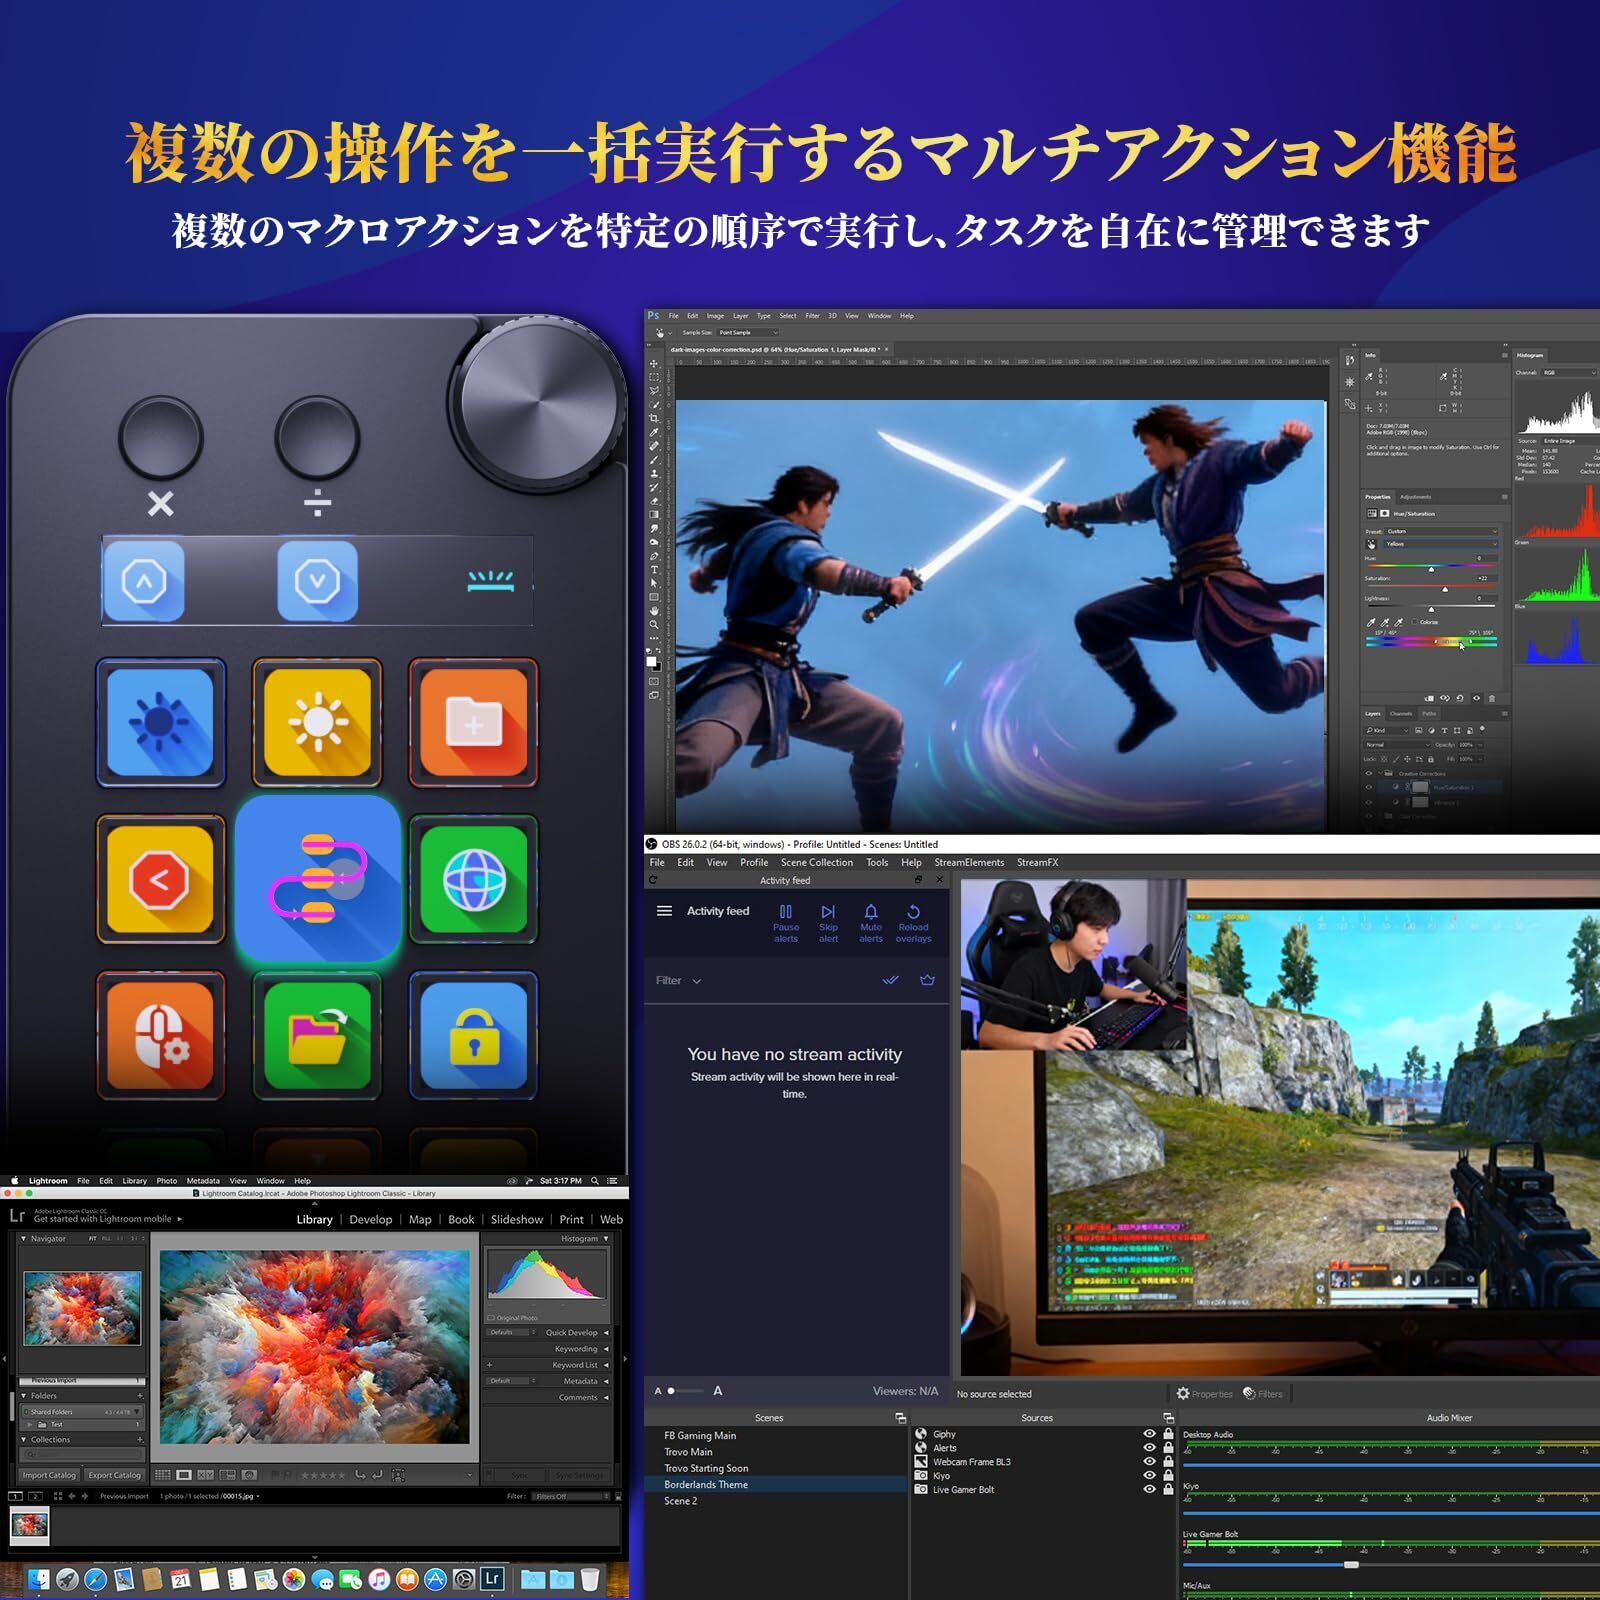Screen dimensions: 1600x1600
Task: Choose the Brush tool in Photoshop
Action: coord(654,460)
